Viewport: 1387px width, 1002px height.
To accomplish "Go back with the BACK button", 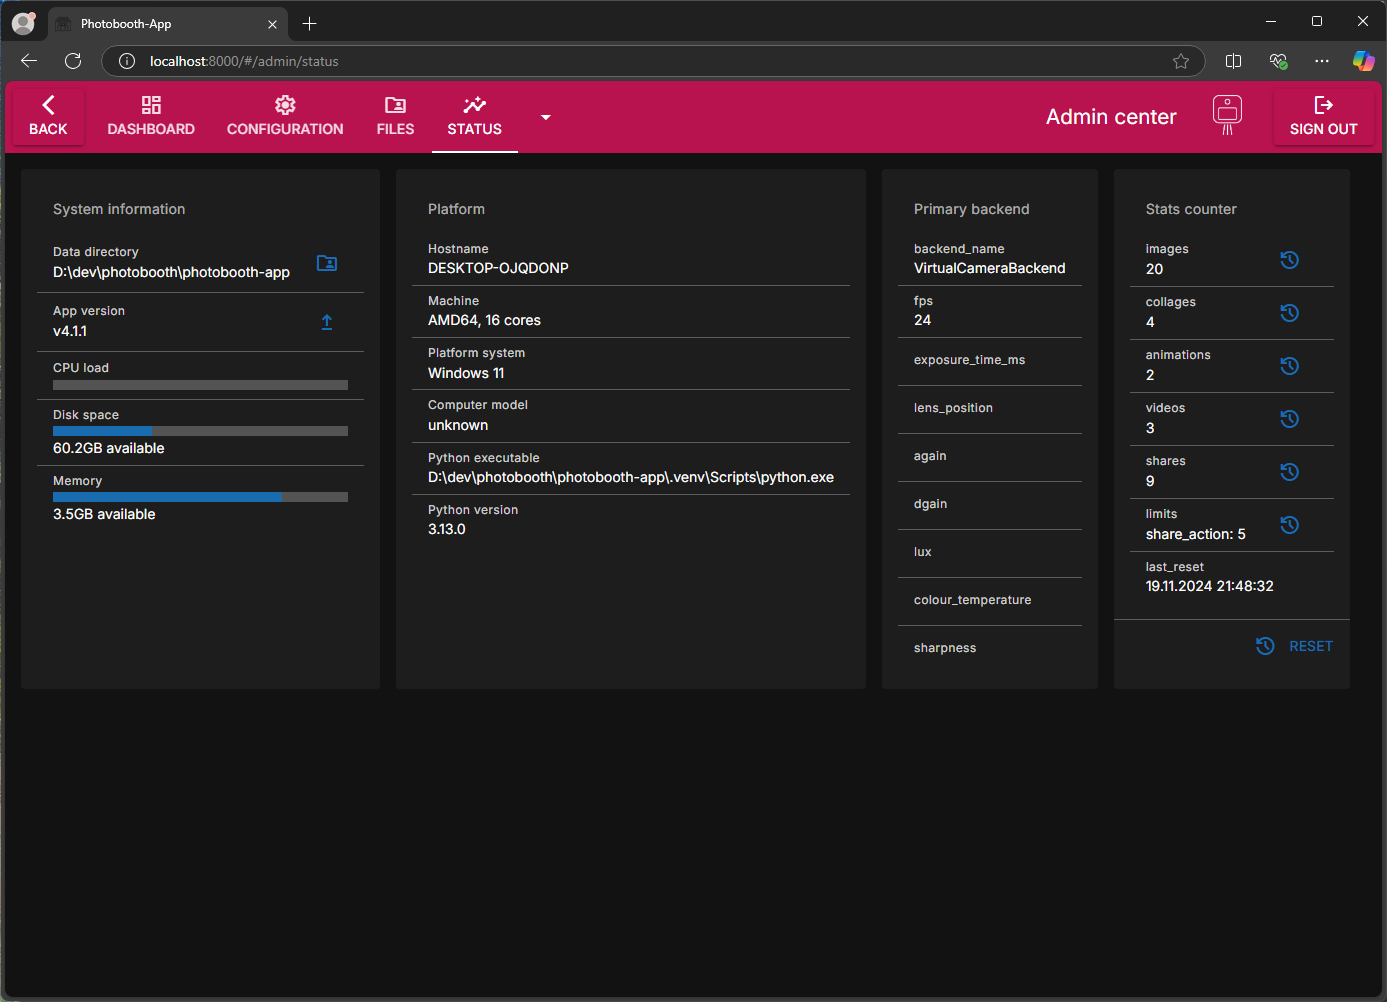I will (48, 117).
